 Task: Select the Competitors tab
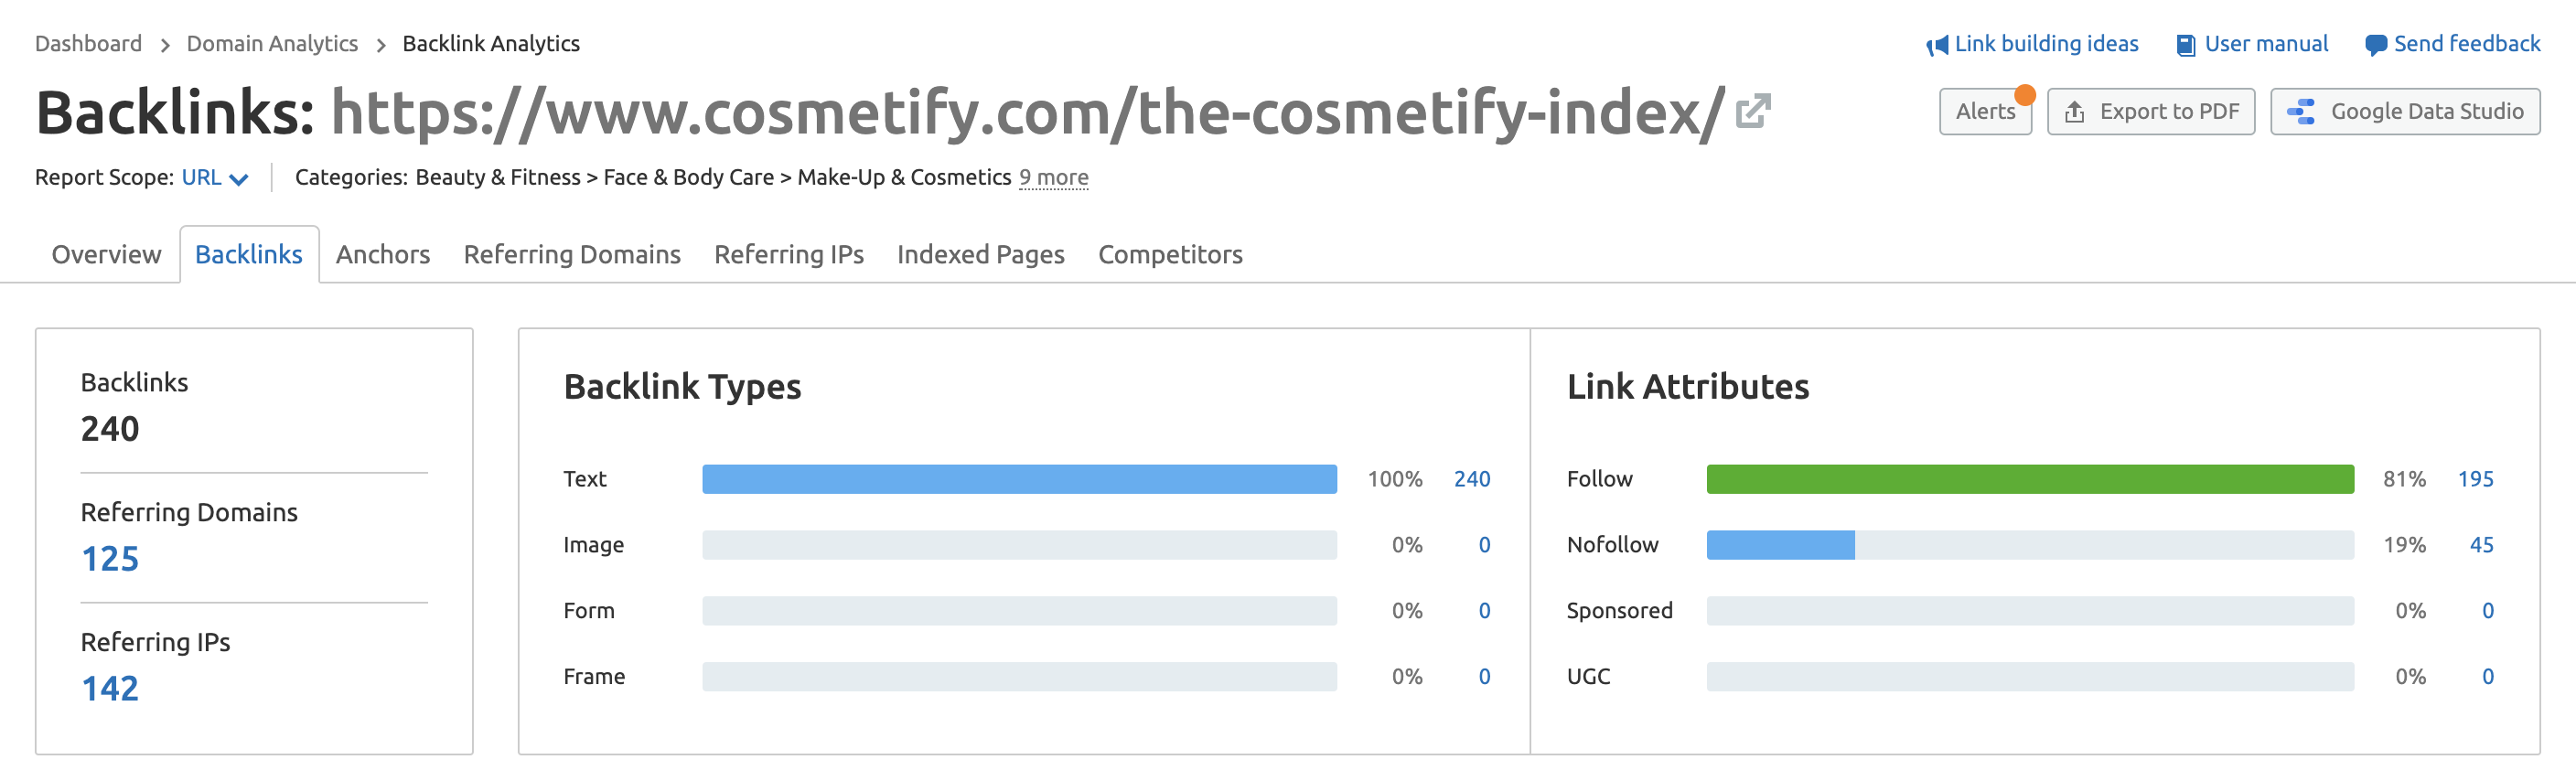(1170, 255)
